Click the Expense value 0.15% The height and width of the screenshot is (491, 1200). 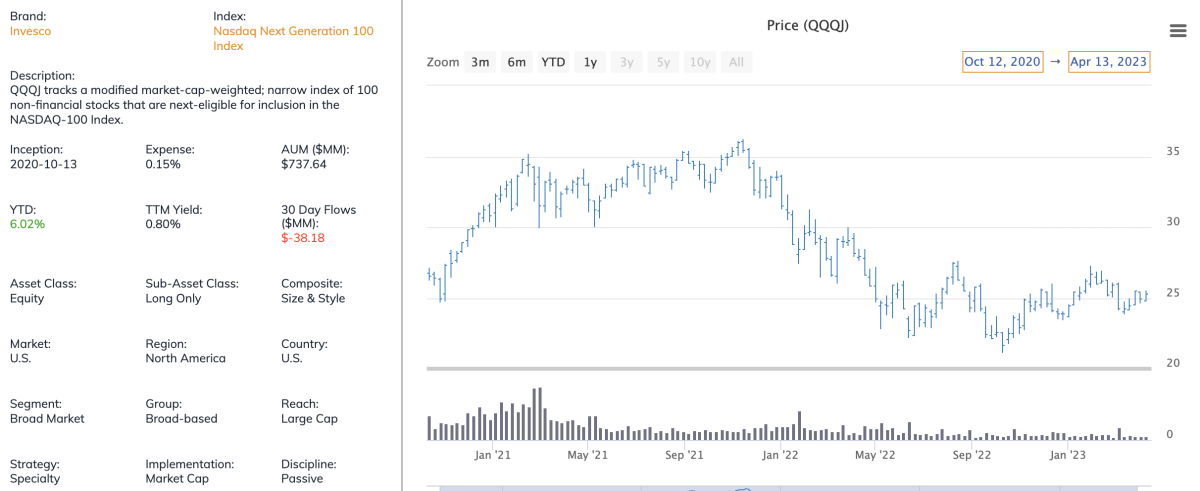(163, 164)
